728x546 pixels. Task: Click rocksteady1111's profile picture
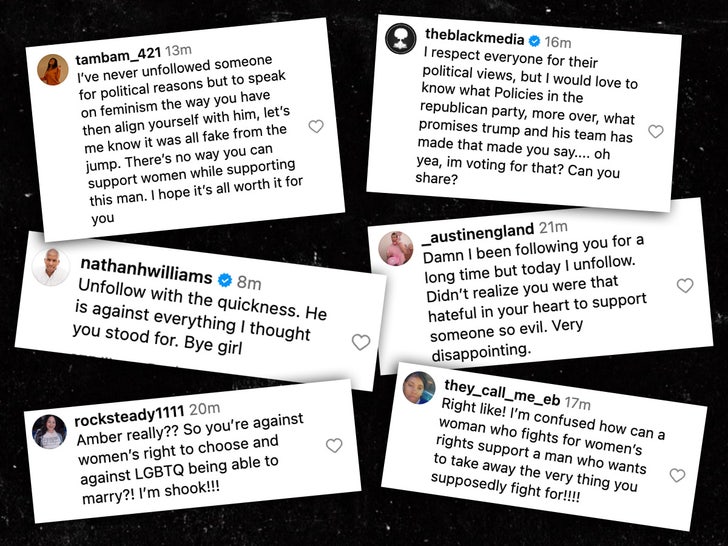click(51, 430)
